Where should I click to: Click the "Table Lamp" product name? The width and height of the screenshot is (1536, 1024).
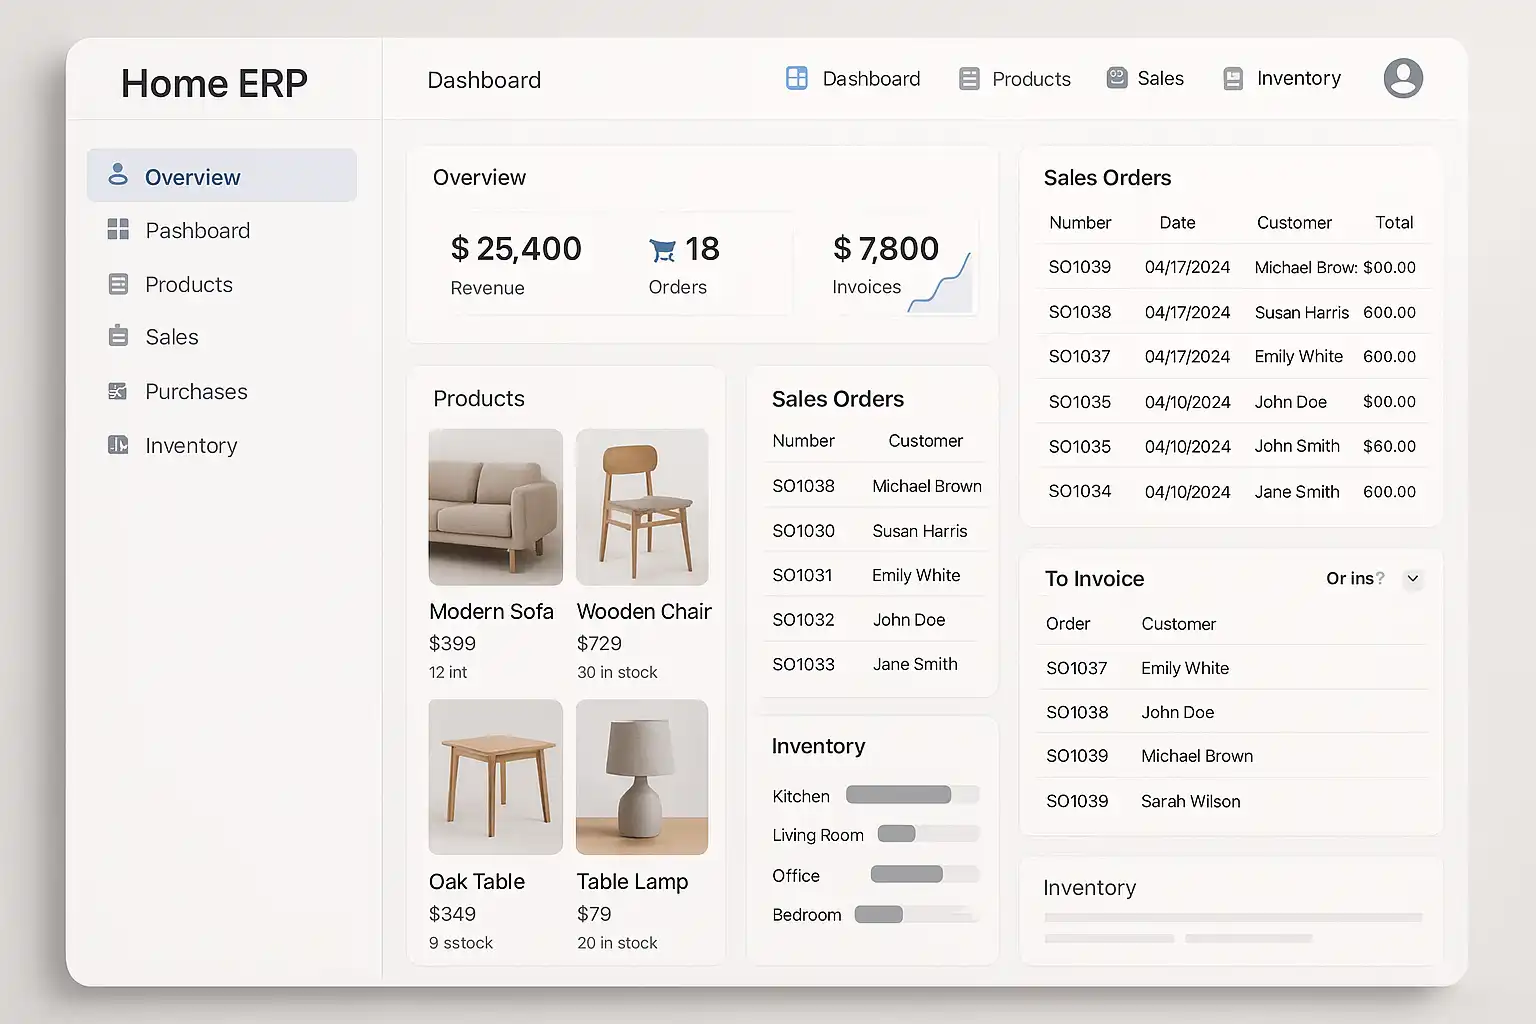(632, 881)
